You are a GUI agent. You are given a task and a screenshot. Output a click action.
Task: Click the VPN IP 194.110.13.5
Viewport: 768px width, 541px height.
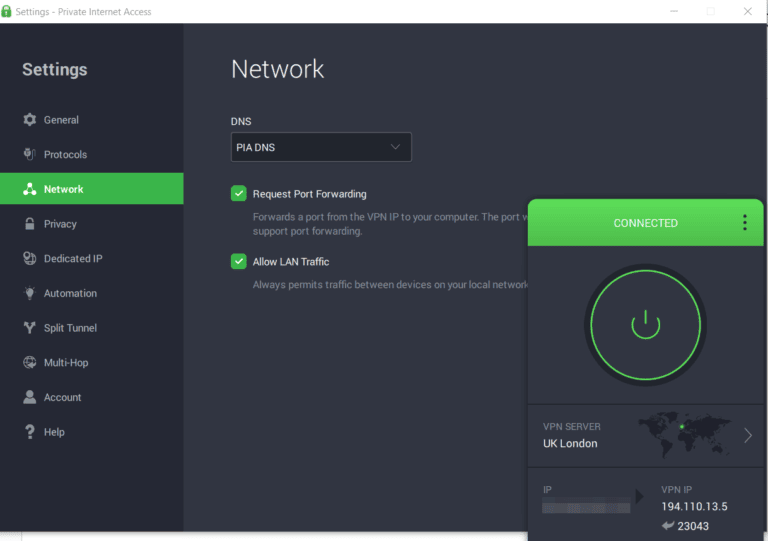[694, 506]
